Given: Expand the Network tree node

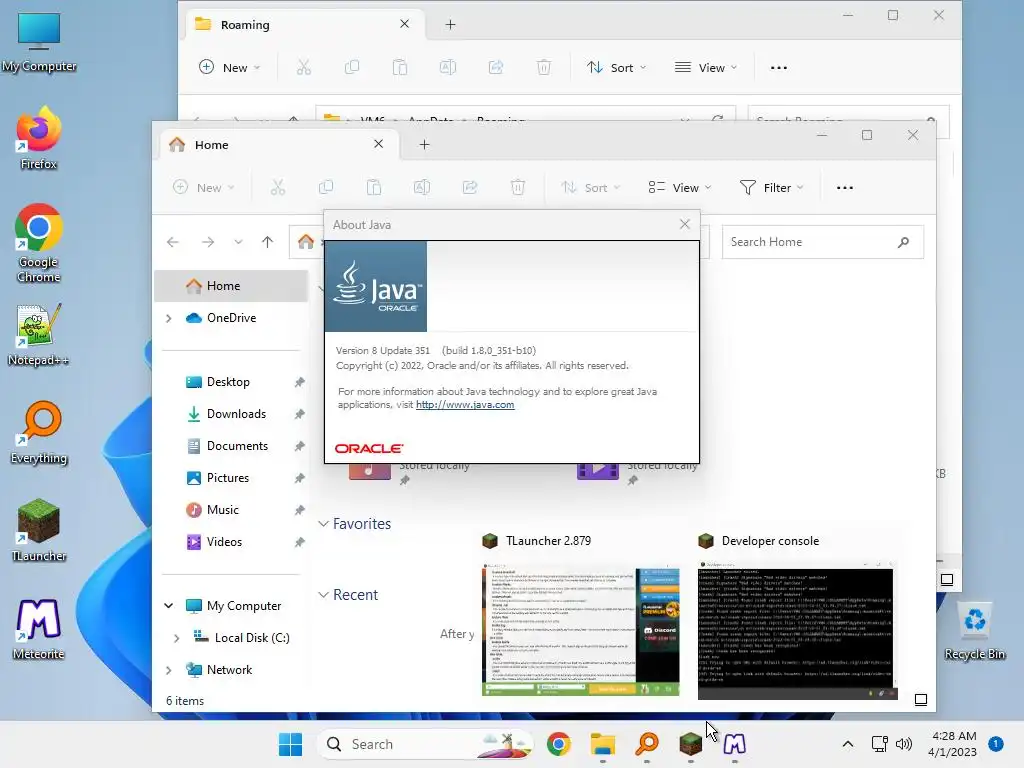Looking at the screenshot, I should click(x=168, y=670).
